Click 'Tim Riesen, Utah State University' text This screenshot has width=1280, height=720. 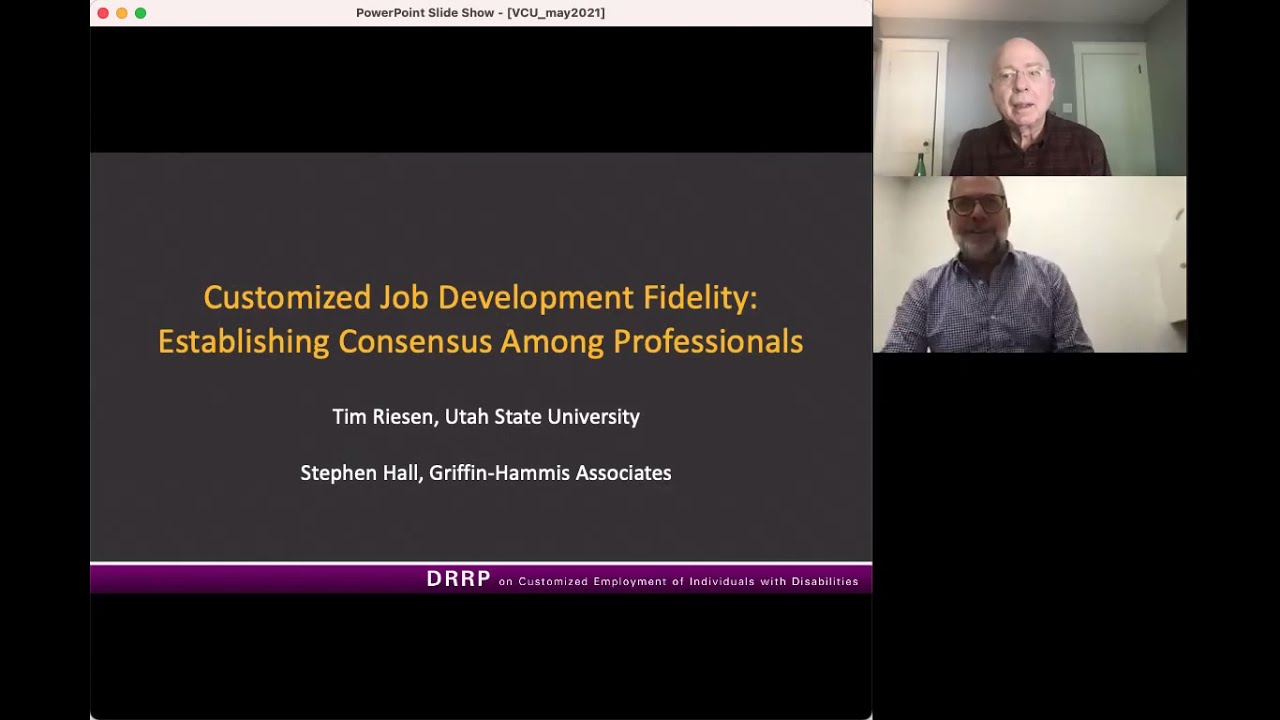486,416
